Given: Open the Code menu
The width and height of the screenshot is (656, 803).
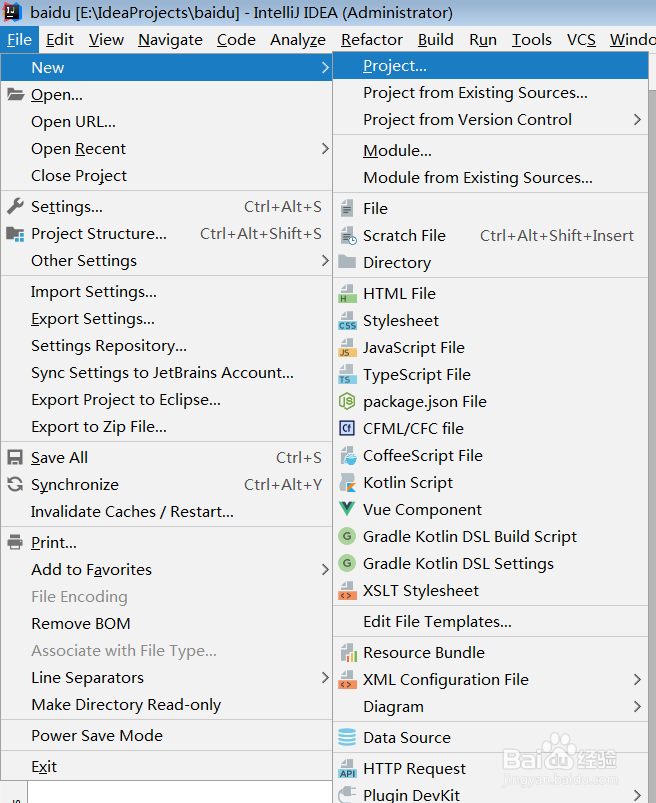Looking at the screenshot, I should click(x=236, y=39).
